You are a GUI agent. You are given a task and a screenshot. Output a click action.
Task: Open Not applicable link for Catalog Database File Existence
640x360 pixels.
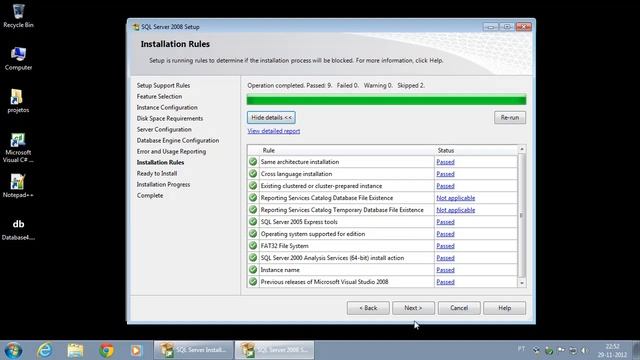(x=456, y=198)
